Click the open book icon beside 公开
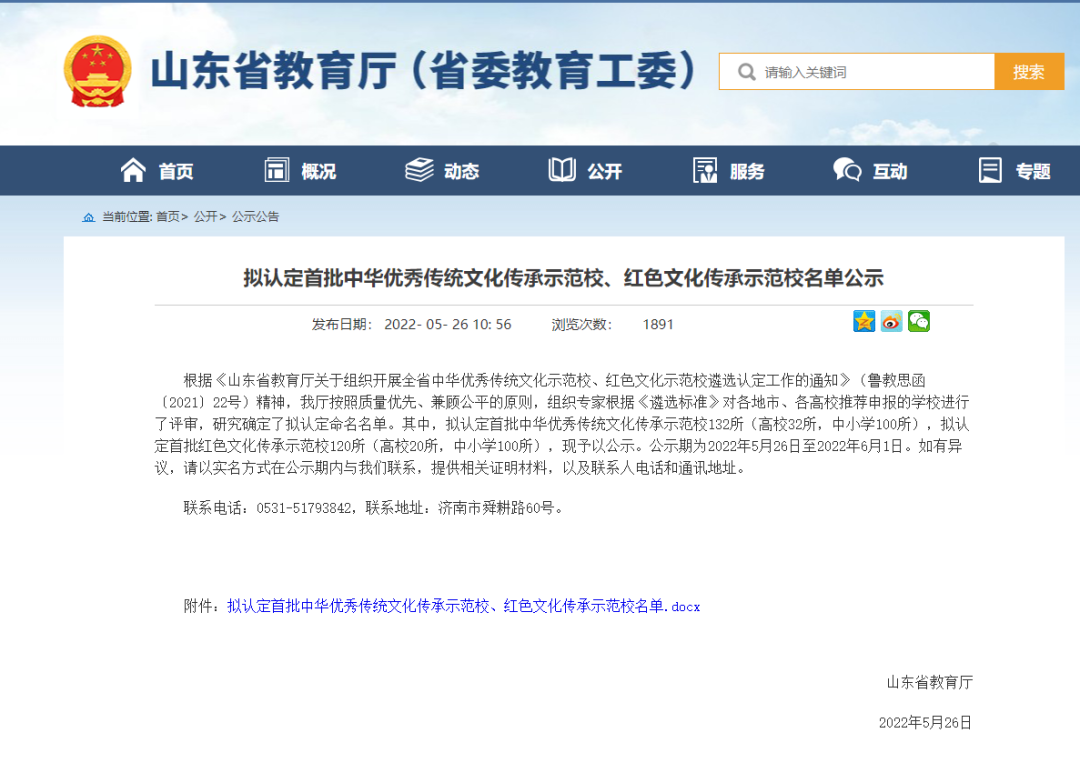Screen dimensions: 1080x763 coord(562,171)
